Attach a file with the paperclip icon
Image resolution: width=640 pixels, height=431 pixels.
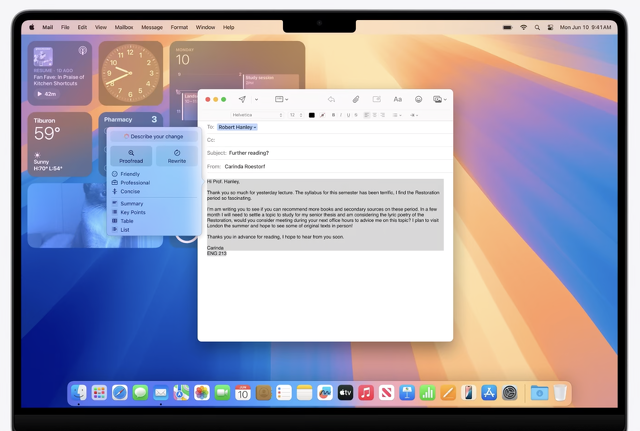point(356,99)
